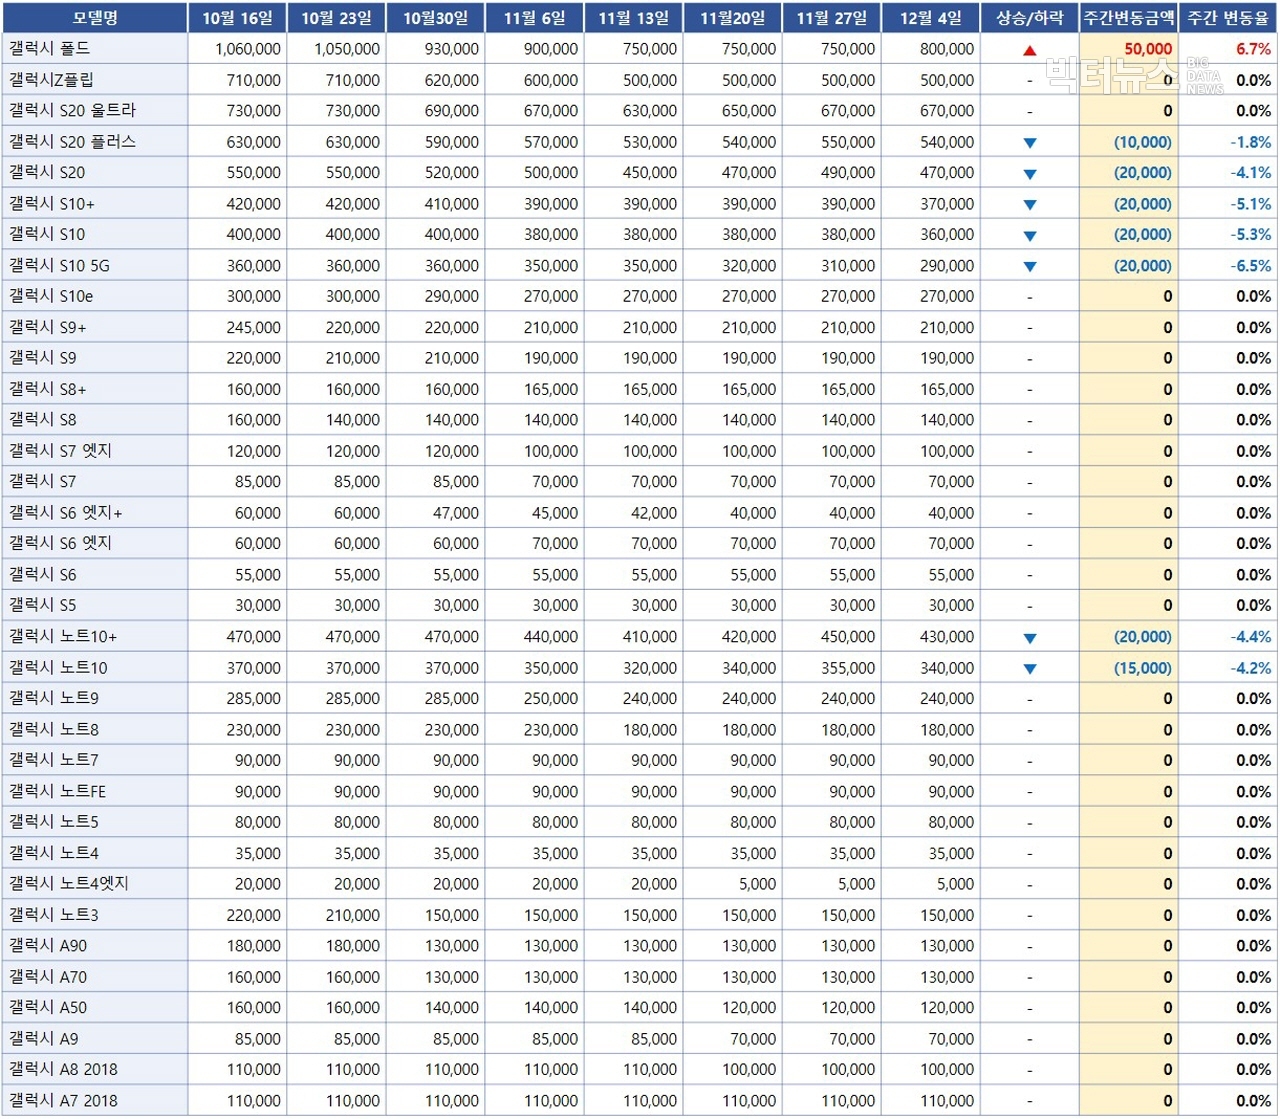Screen dimensions: 1280x1119
Task: Select the 10월 16일 column header
Action: [237, 17]
